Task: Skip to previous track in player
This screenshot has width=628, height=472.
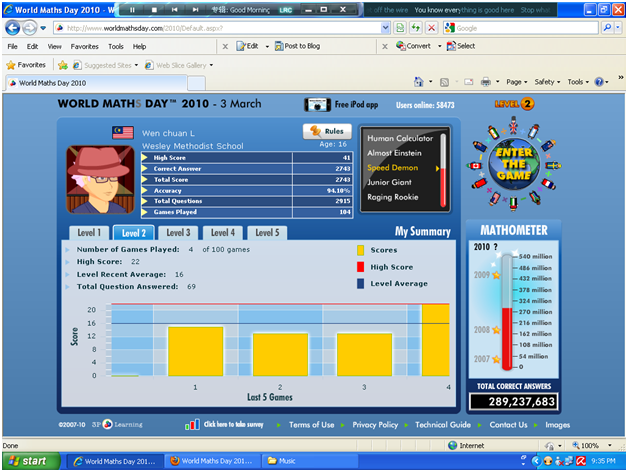Action: tap(175, 10)
